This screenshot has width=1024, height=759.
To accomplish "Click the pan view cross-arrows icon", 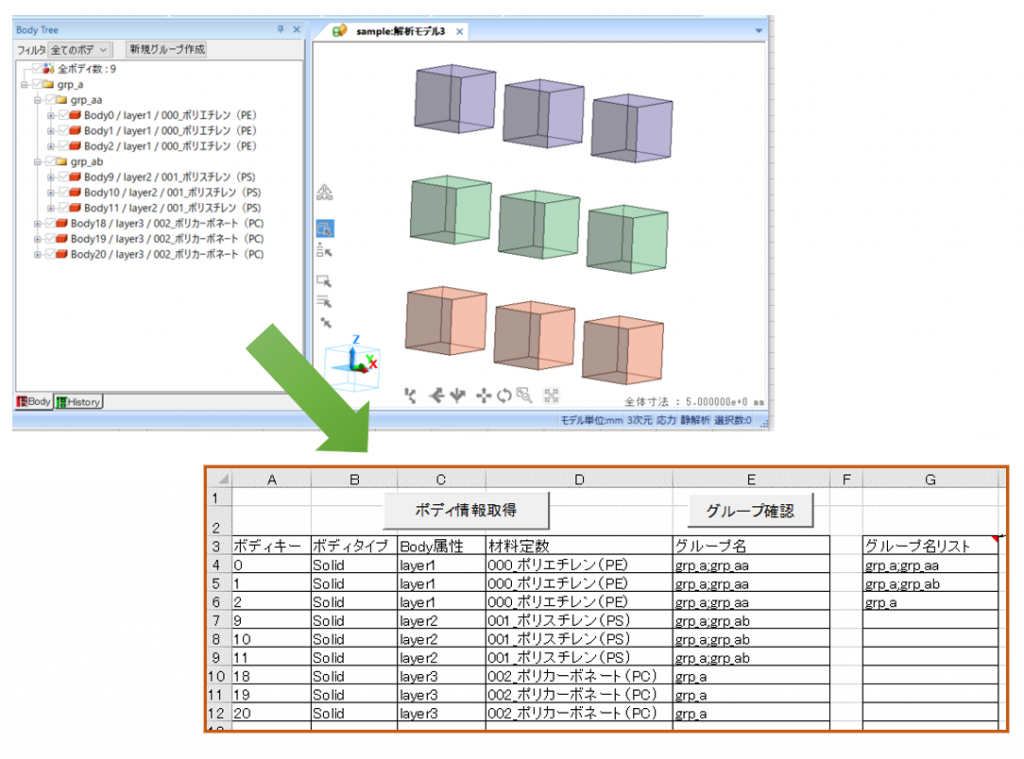I will click(x=483, y=396).
